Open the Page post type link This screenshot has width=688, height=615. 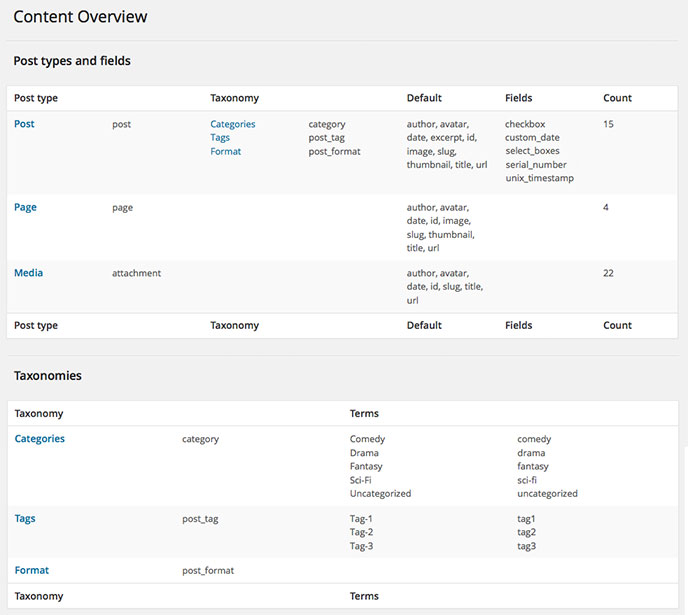25,207
